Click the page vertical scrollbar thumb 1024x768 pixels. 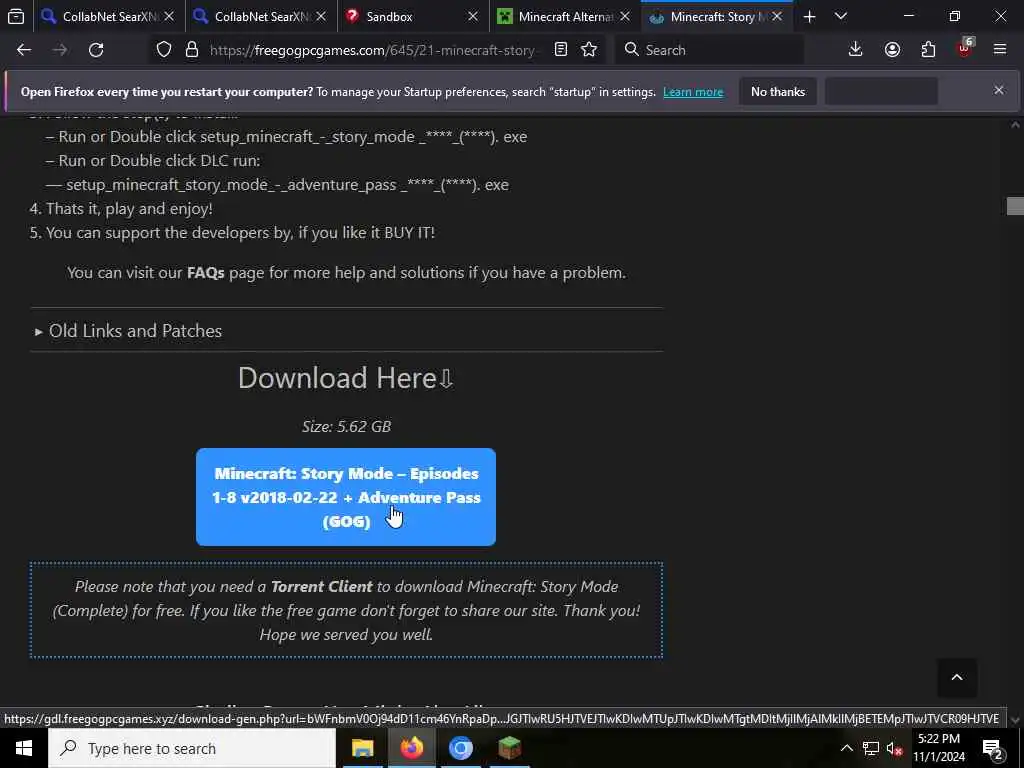pyautogui.click(x=1015, y=206)
